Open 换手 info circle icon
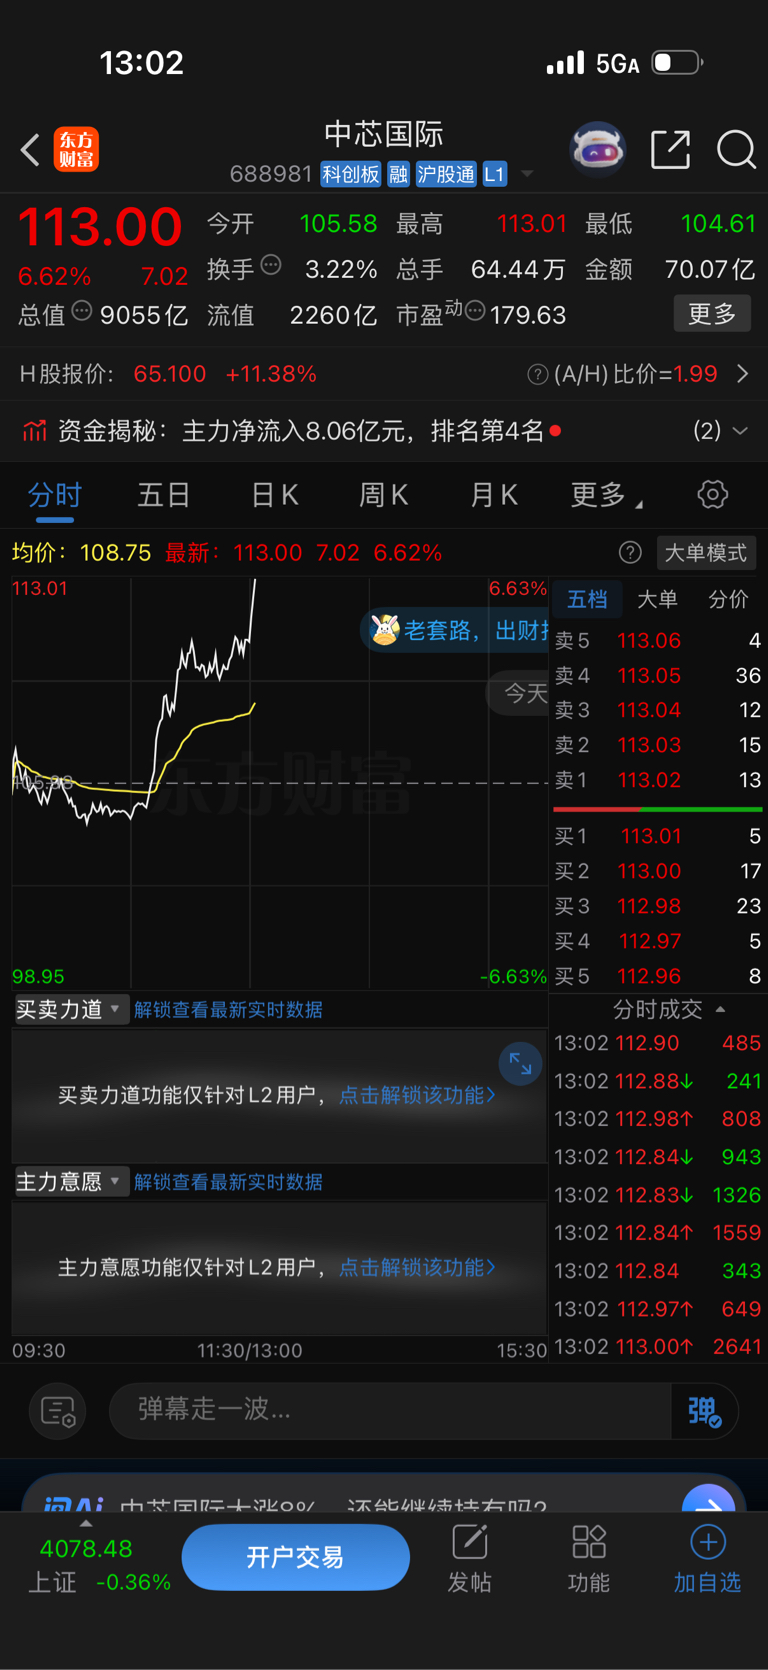The image size is (768, 1670). (271, 265)
